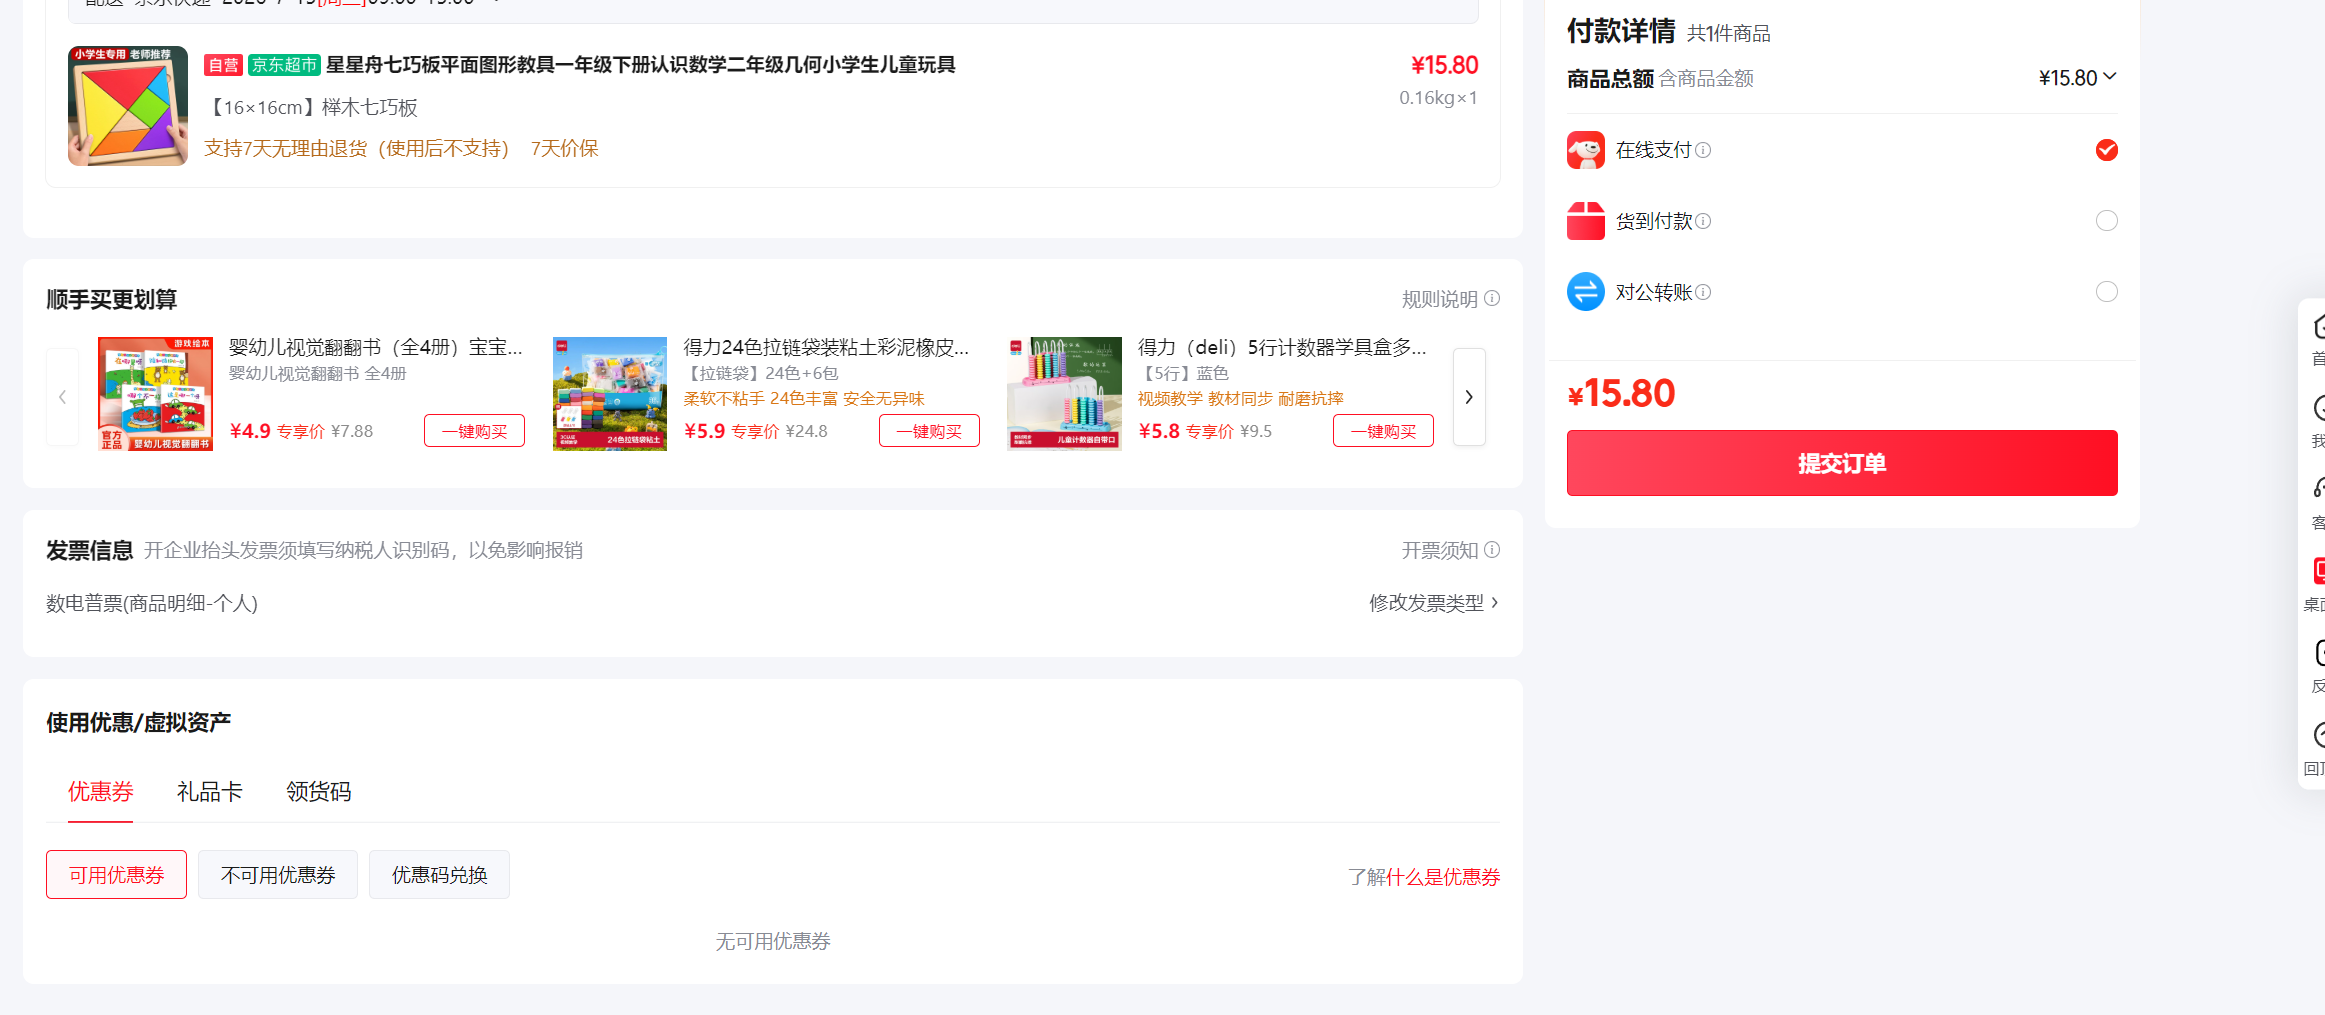The height and width of the screenshot is (1015, 2325).
Task: Click the ¥5.9 专享价 price
Action: (x=732, y=431)
